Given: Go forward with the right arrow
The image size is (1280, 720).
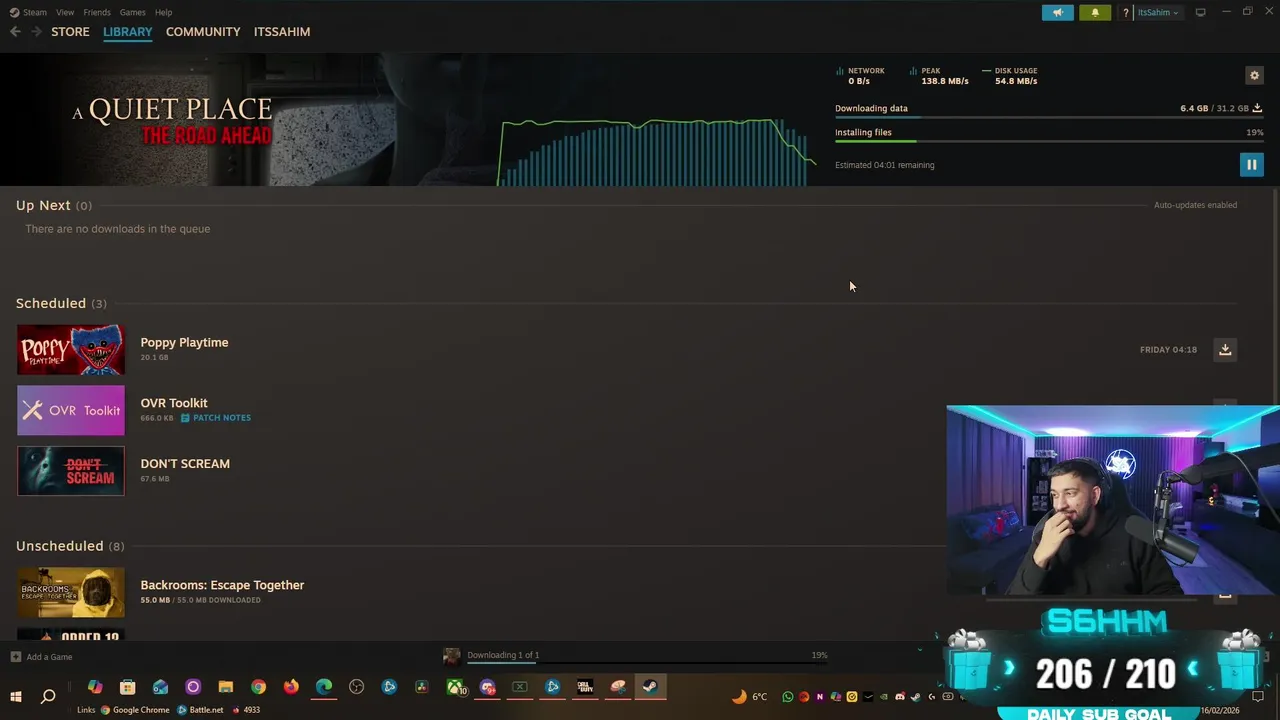Looking at the screenshot, I should coord(36,32).
